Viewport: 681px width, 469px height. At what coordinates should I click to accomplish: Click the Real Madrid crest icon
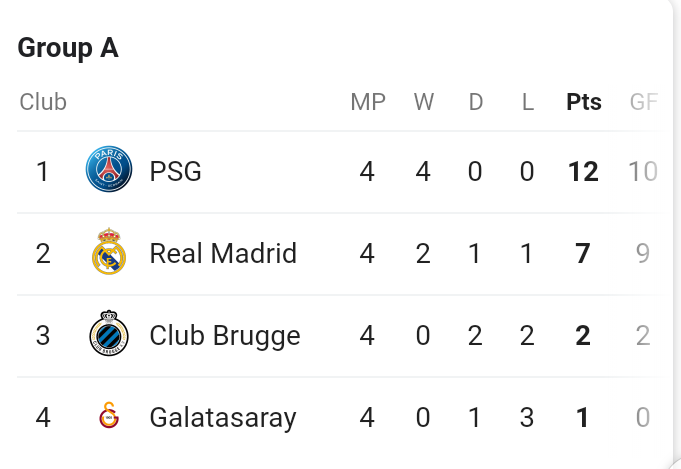click(109, 251)
